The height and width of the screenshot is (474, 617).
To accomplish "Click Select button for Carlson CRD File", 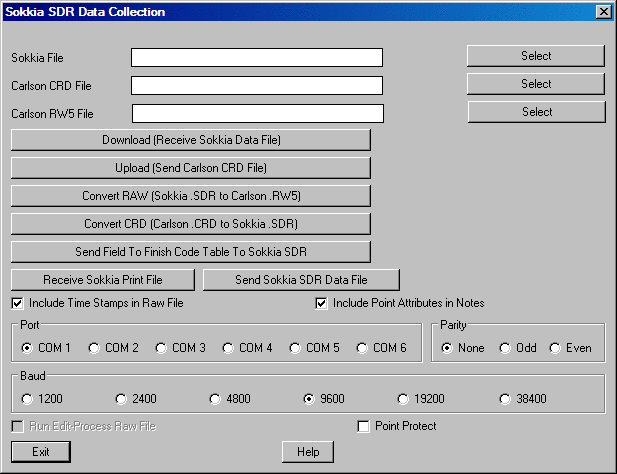I will pos(536,84).
